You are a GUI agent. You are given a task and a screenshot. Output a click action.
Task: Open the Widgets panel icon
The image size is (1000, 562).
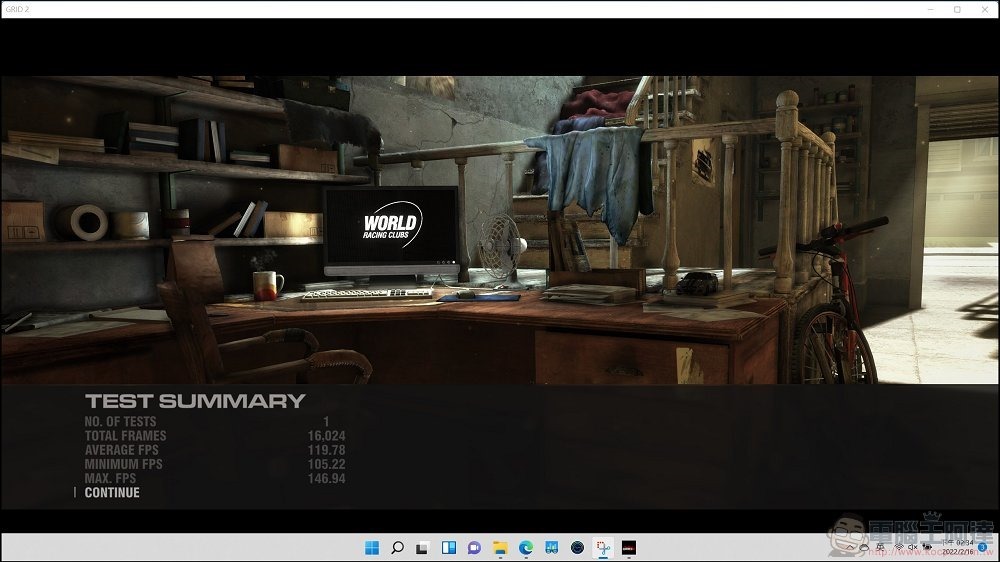click(x=449, y=547)
